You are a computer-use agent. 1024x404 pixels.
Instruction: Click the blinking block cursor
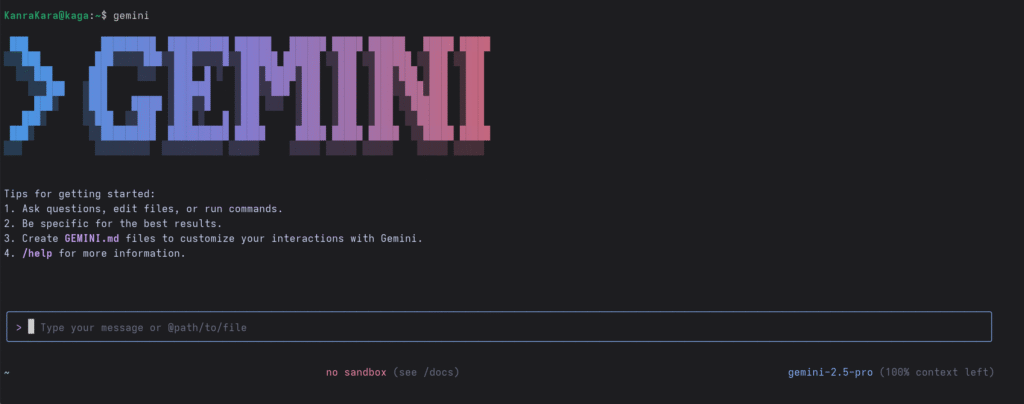31,327
